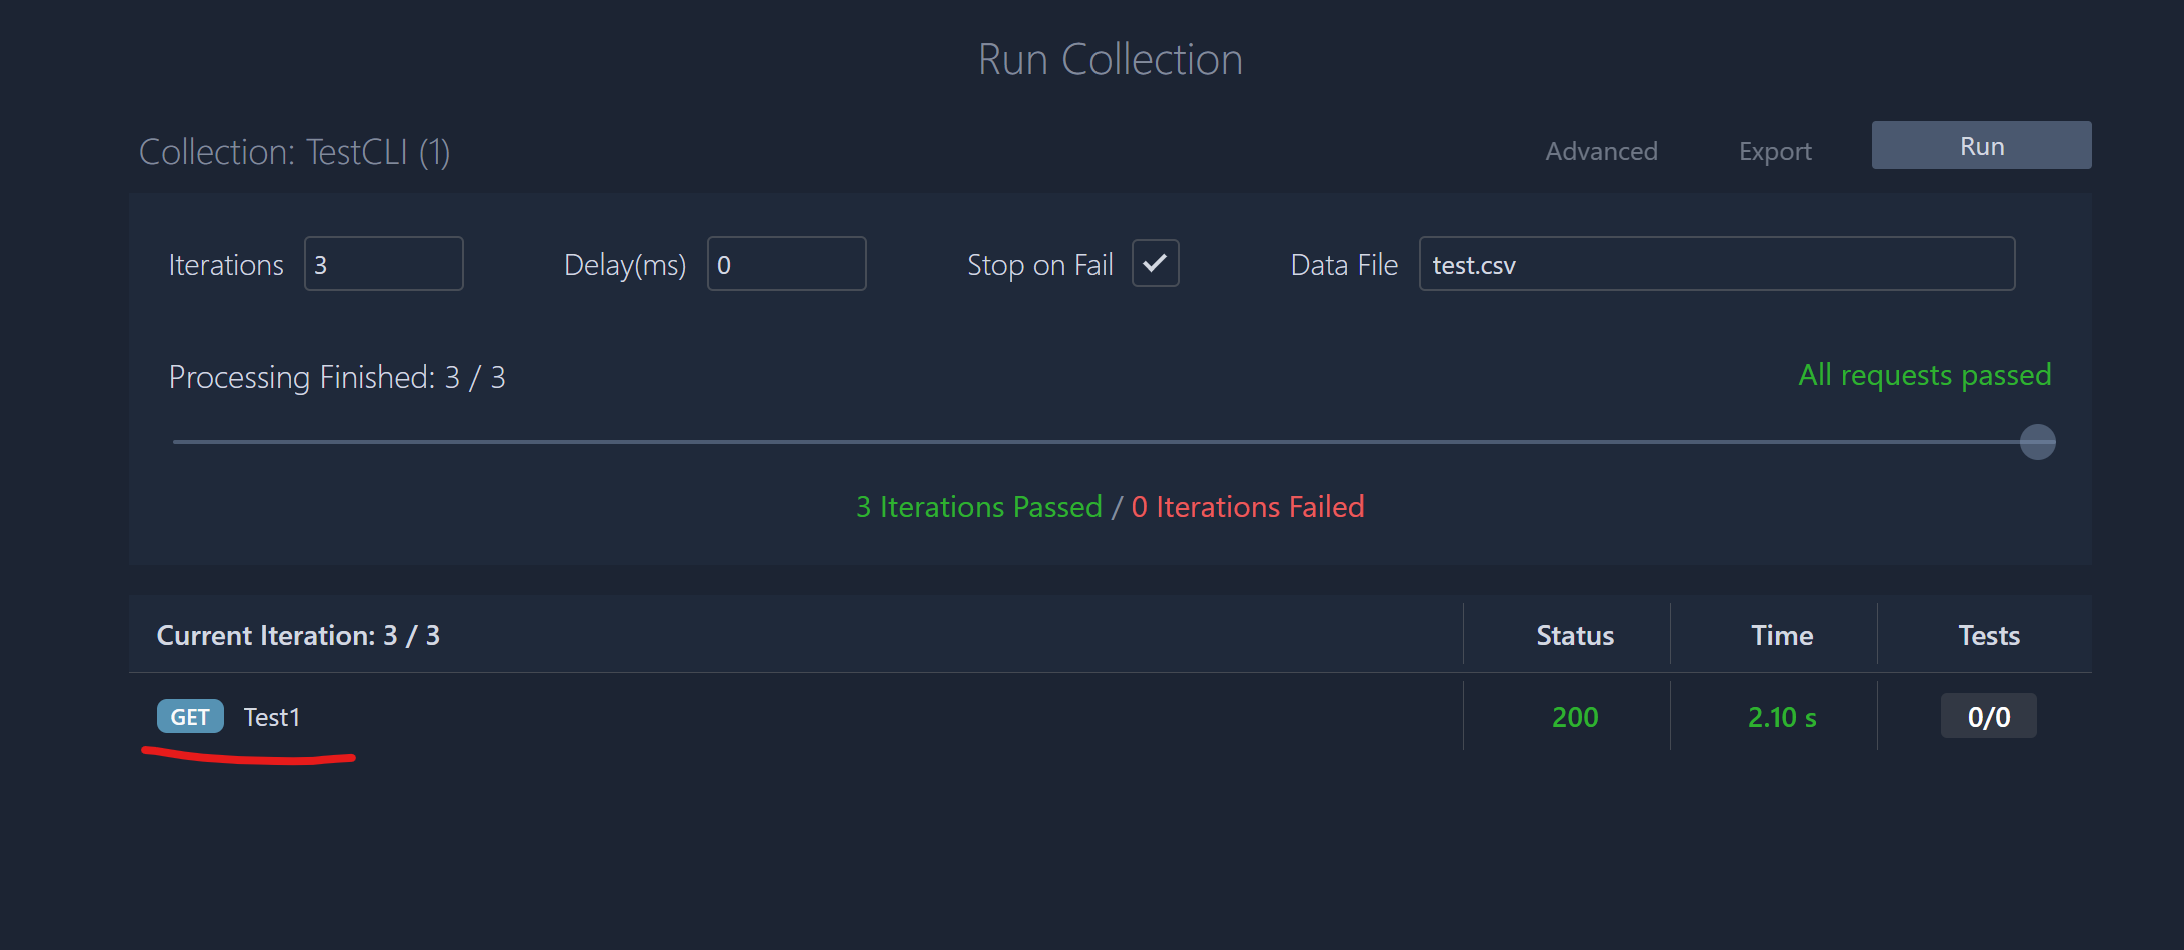Screen dimensions: 2184x950
Task: Click the 2.10 s time value
Action: coord(1782,716)
